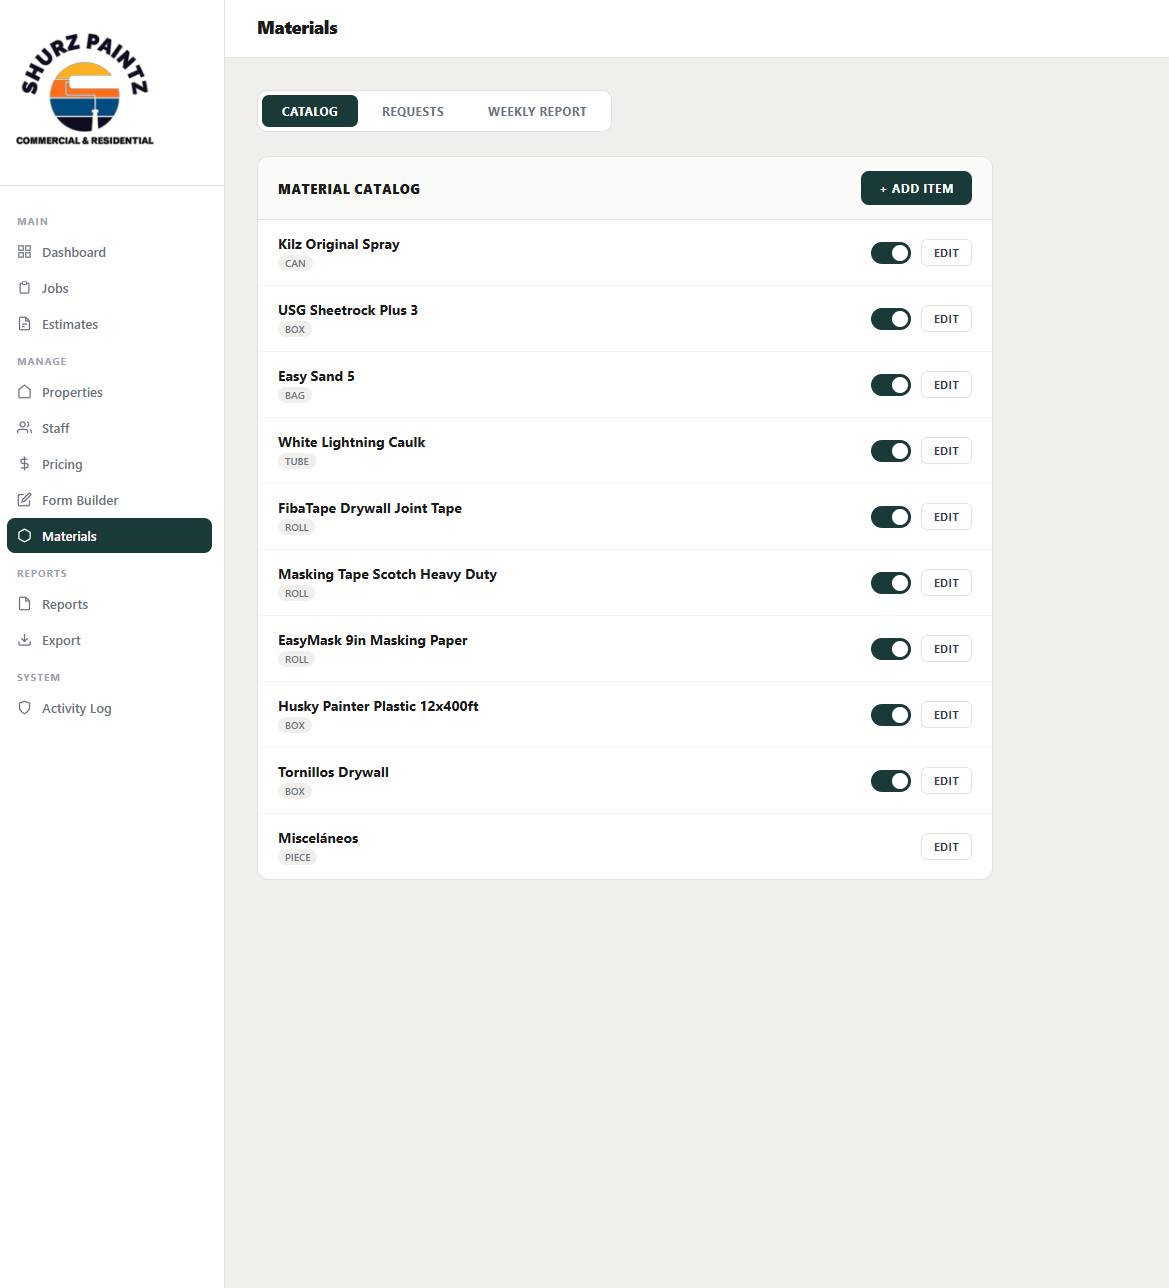1169x1288 pixels.
Task: Click the Dashboard grid icon
Action: coord(25,252)
